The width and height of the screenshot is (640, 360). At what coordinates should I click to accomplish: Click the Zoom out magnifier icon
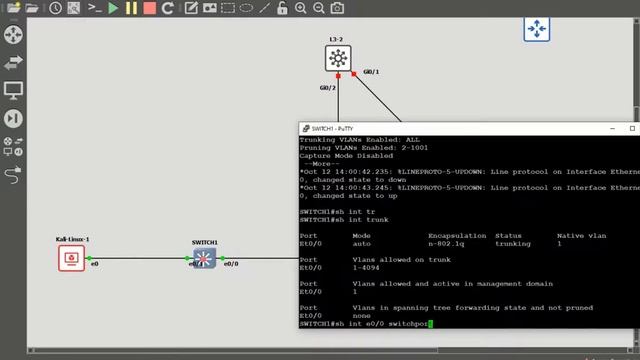click(319, 8)
